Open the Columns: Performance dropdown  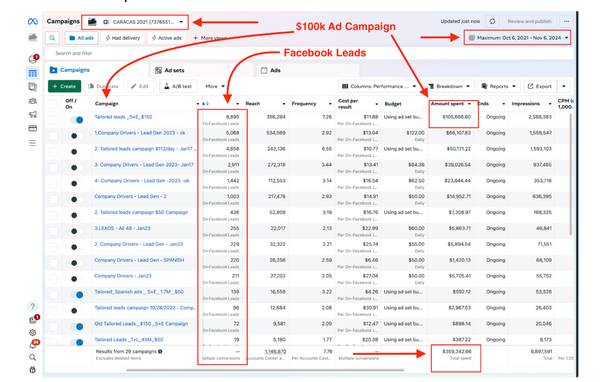pos(378,87)
